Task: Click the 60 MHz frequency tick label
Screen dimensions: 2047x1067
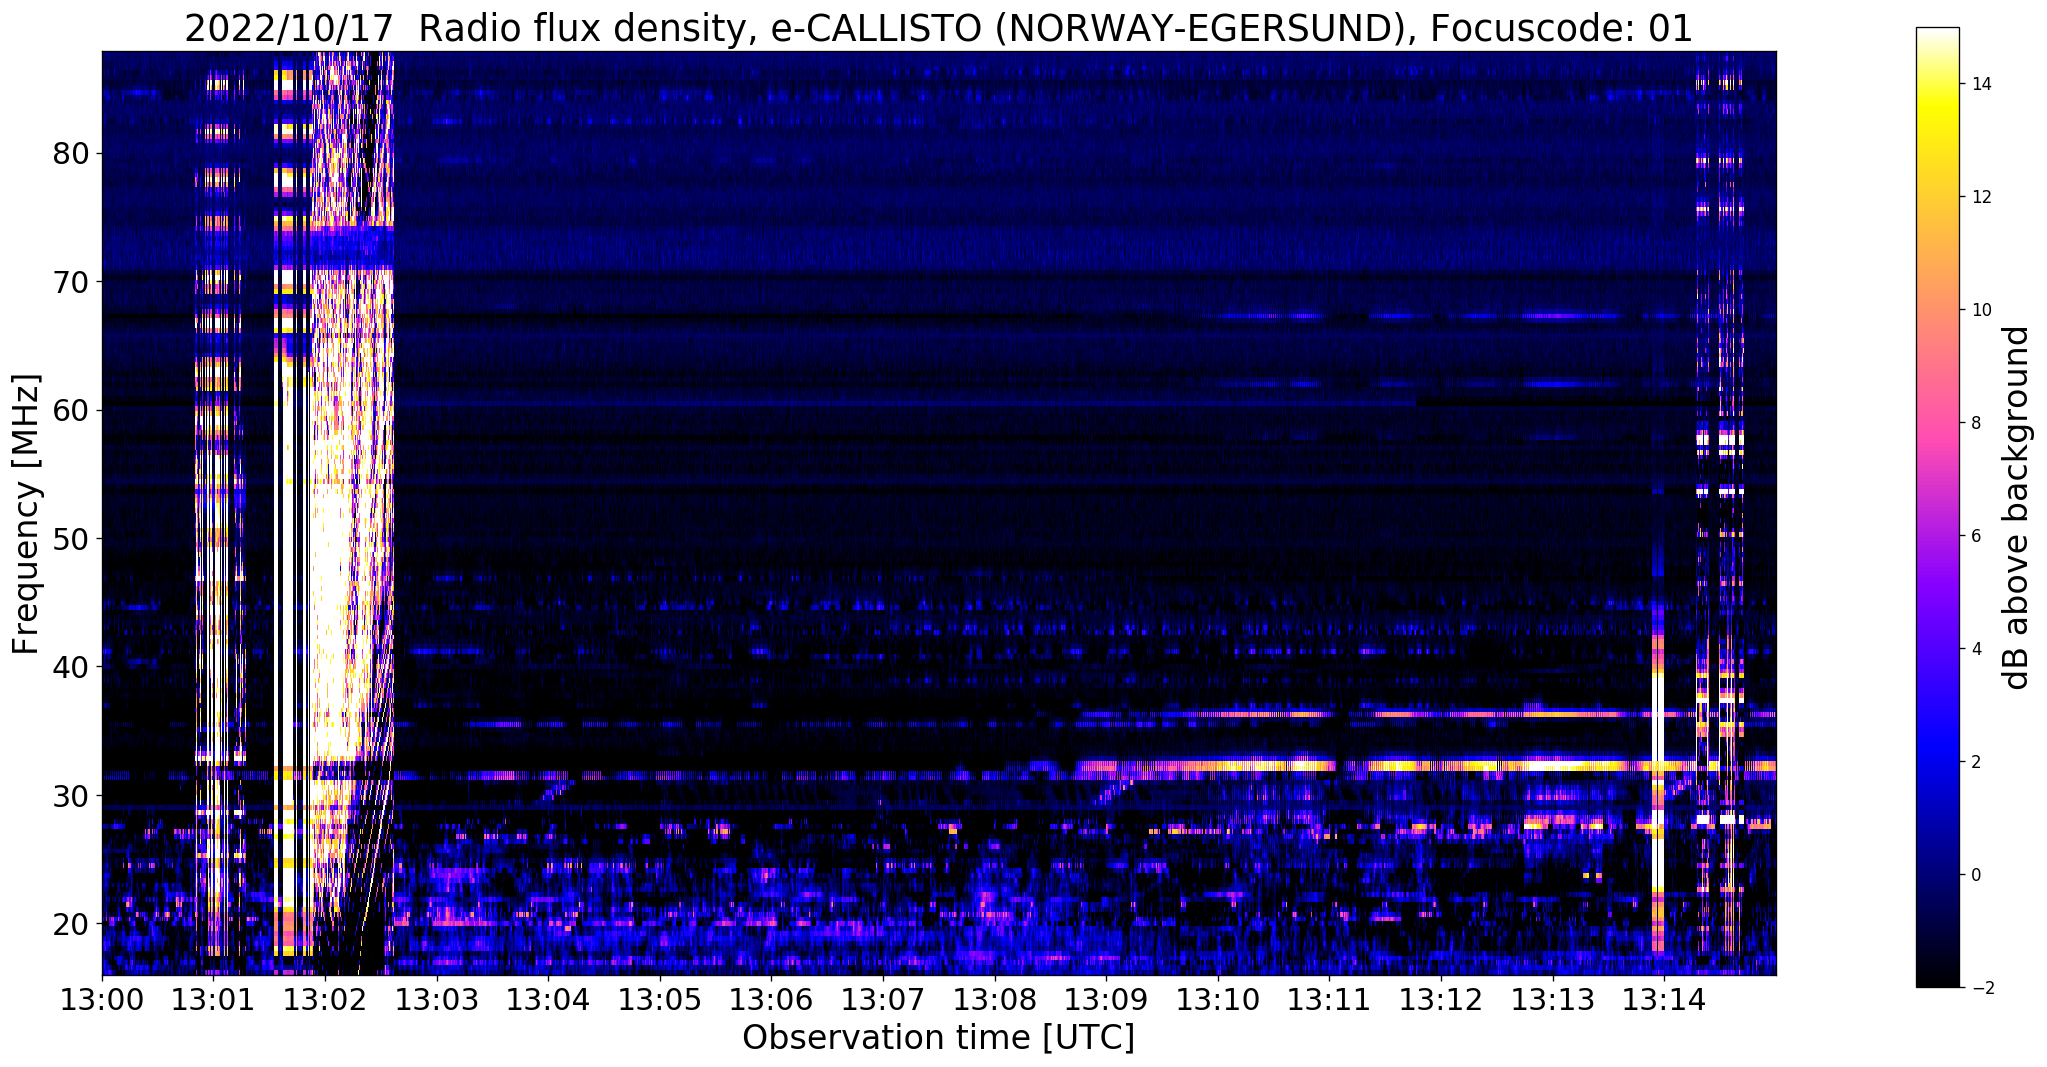Action: click(x=70, y=410)
